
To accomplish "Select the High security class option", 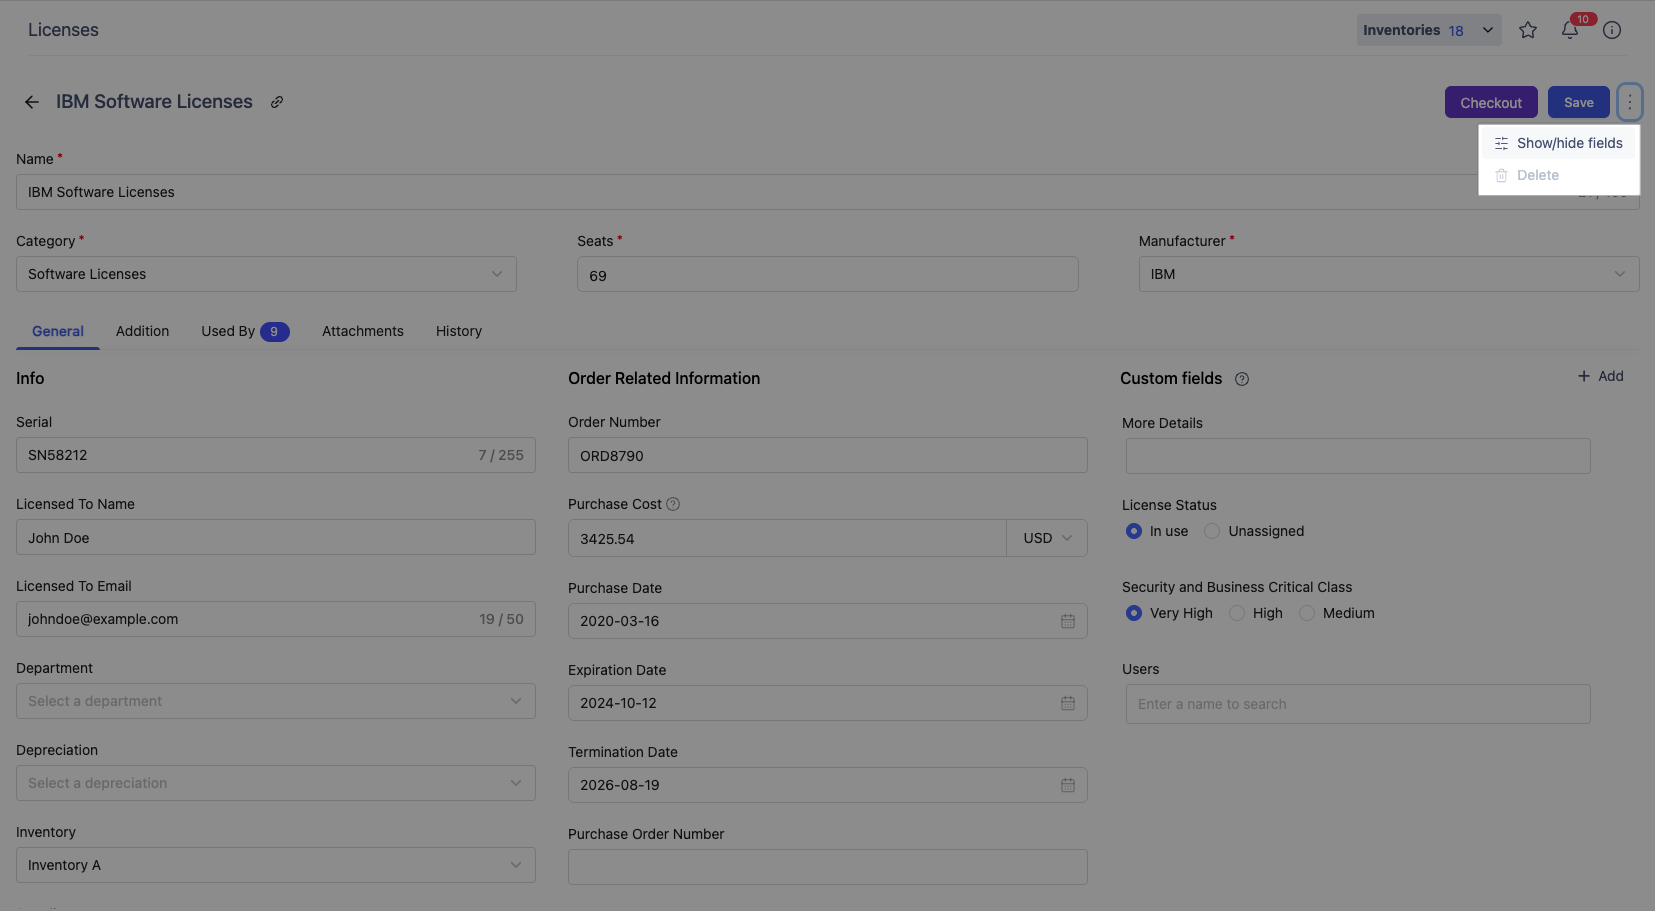I will pos(1237,613).
